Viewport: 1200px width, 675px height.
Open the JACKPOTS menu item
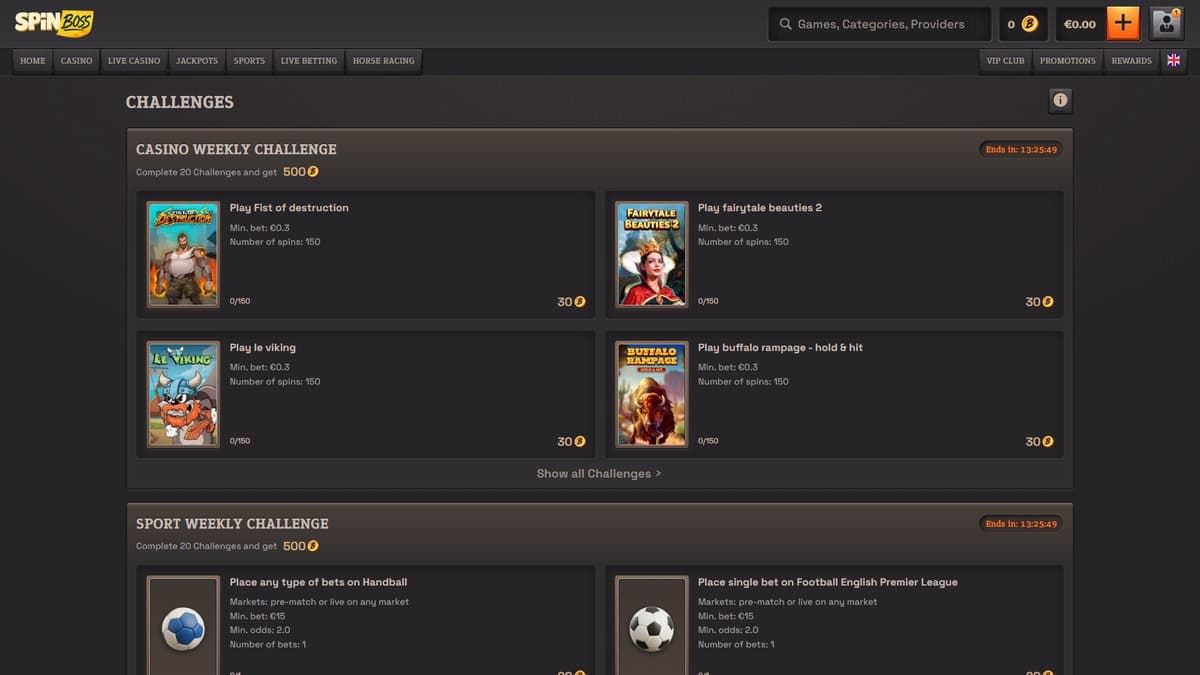[197, 61]
